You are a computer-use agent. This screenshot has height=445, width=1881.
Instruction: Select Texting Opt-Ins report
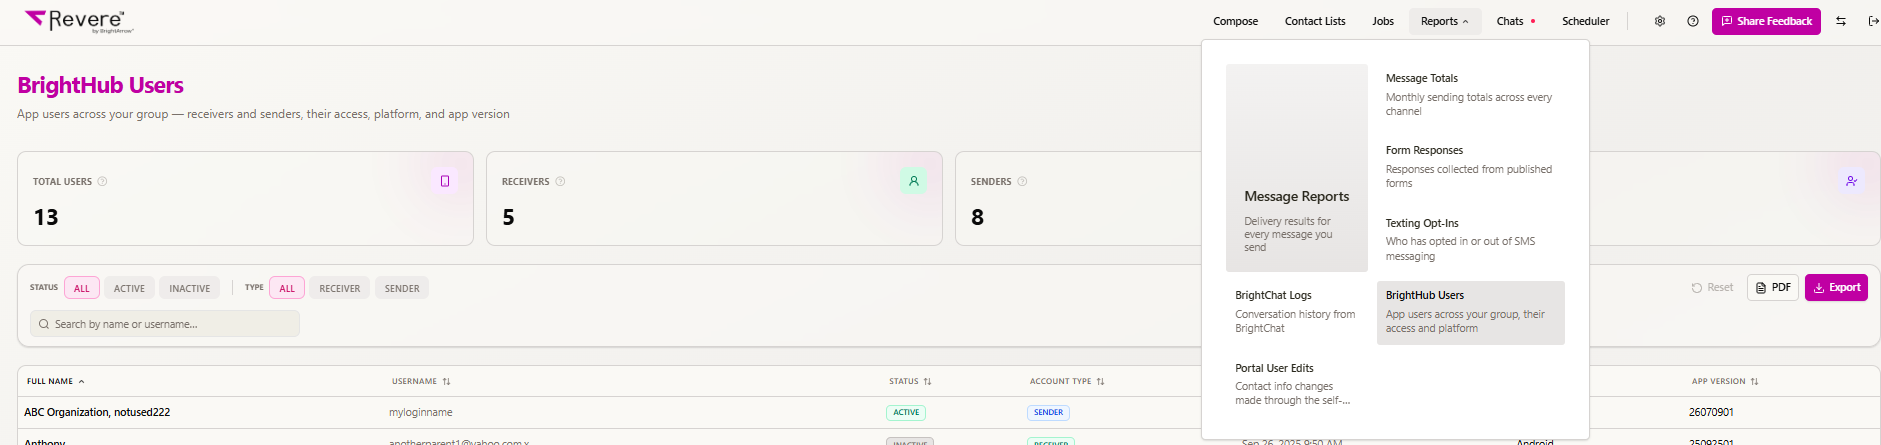pyautogui.click(x=1471, y=240)
